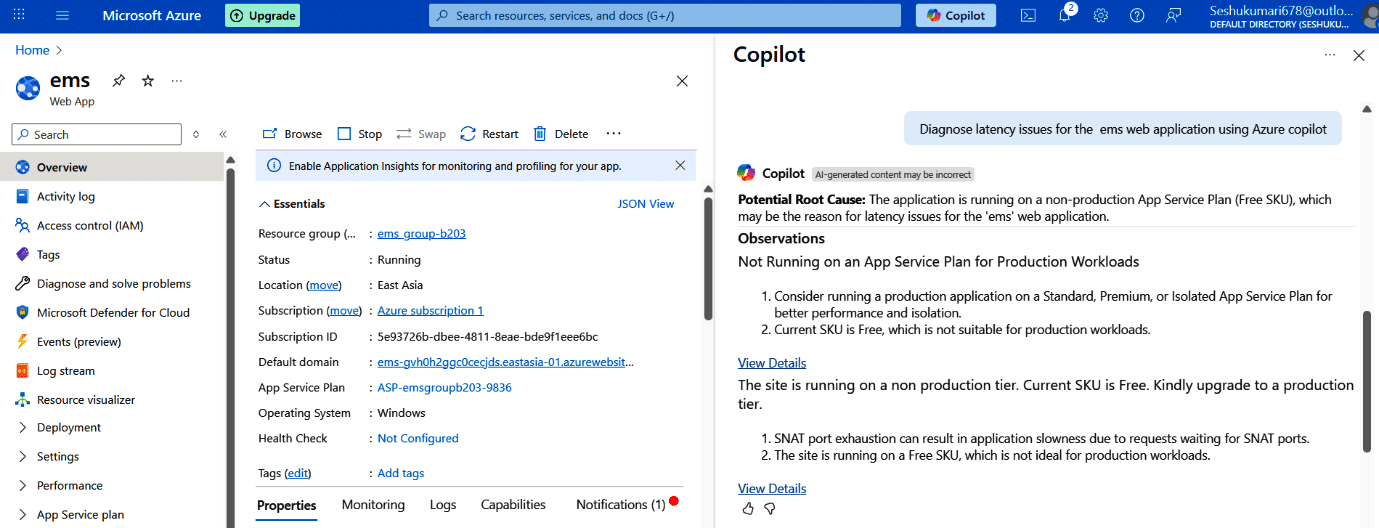Open the default domain URL link
Screen dimensions: 1379x528
pyautogui.click(x=505, y=362)
